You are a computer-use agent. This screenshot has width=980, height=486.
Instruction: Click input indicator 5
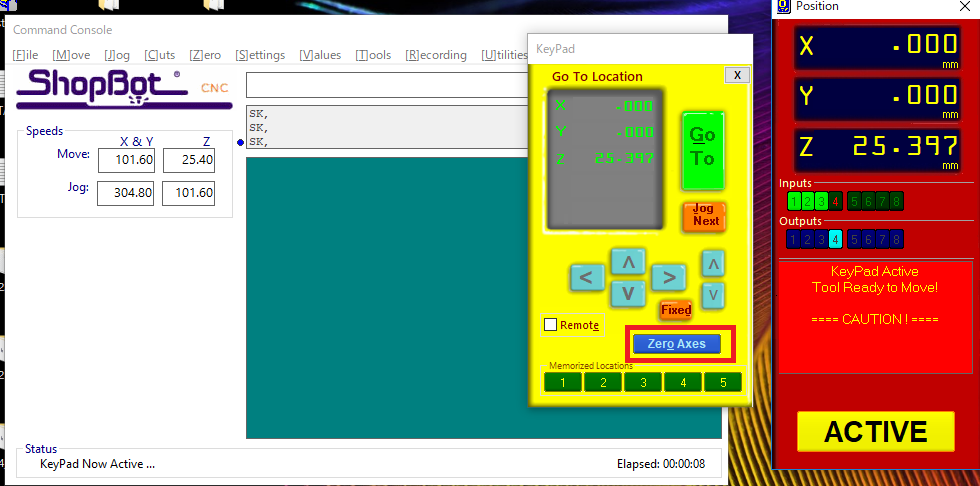854,201
